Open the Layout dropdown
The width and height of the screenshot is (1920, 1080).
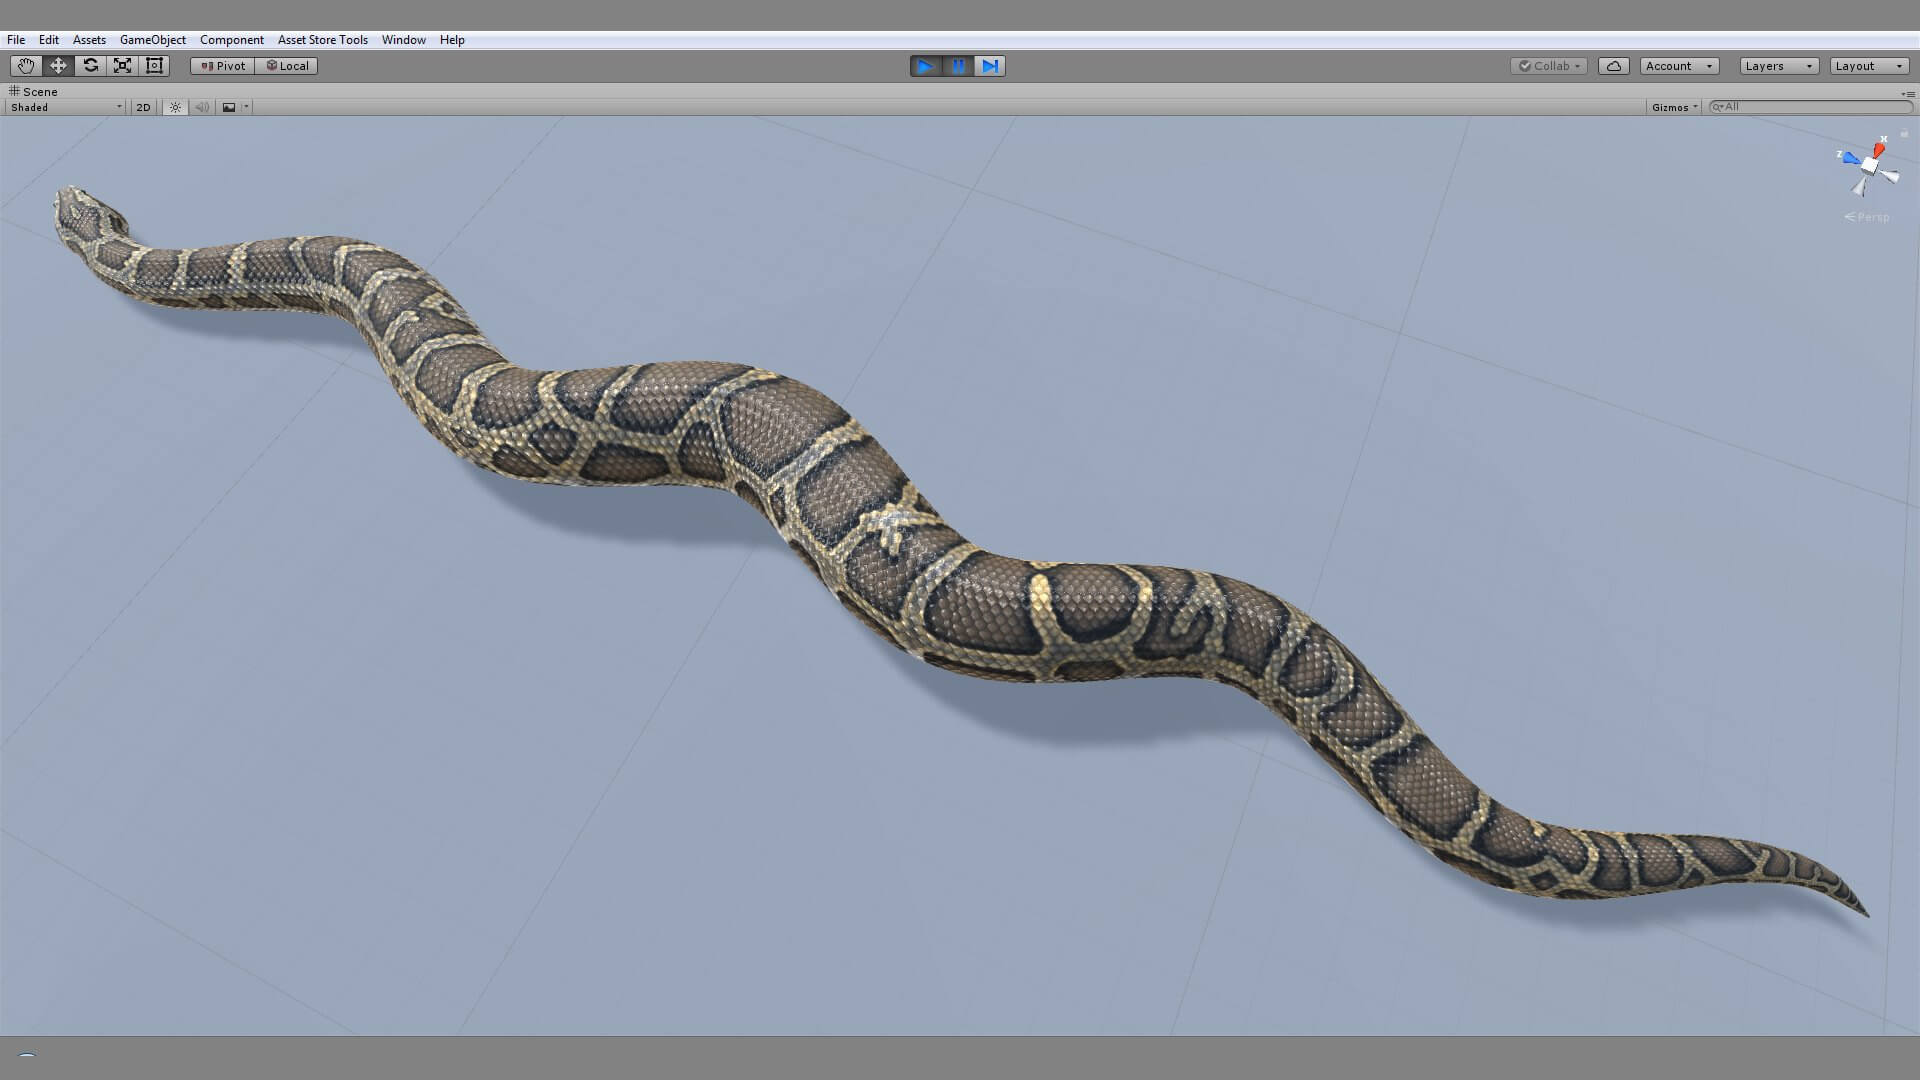point(1868,66)
